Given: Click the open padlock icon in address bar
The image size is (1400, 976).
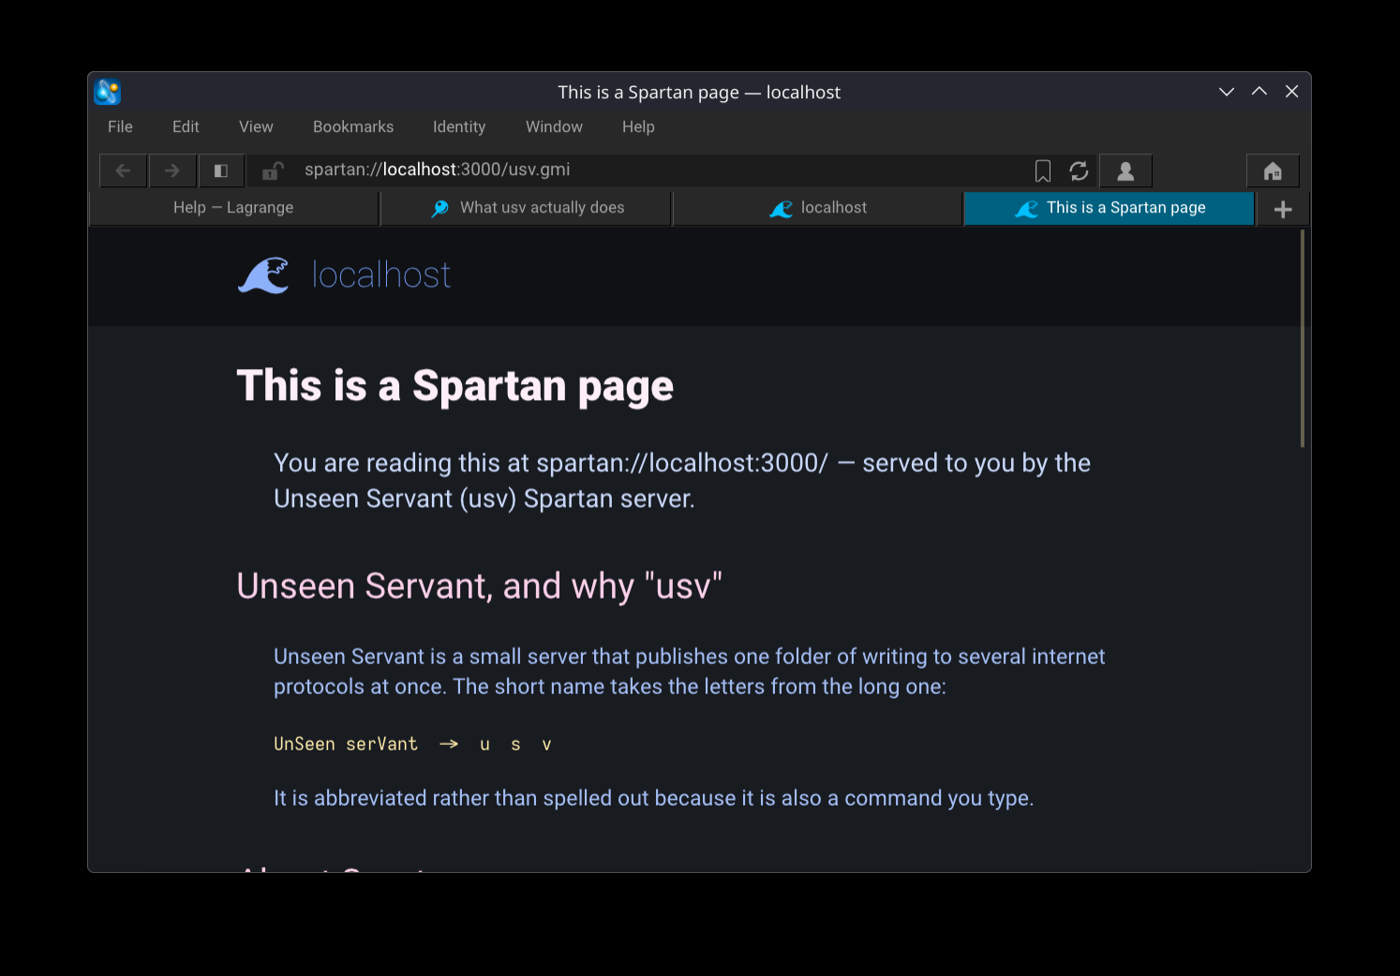Looking at the screenshot, I should (271, 171).
